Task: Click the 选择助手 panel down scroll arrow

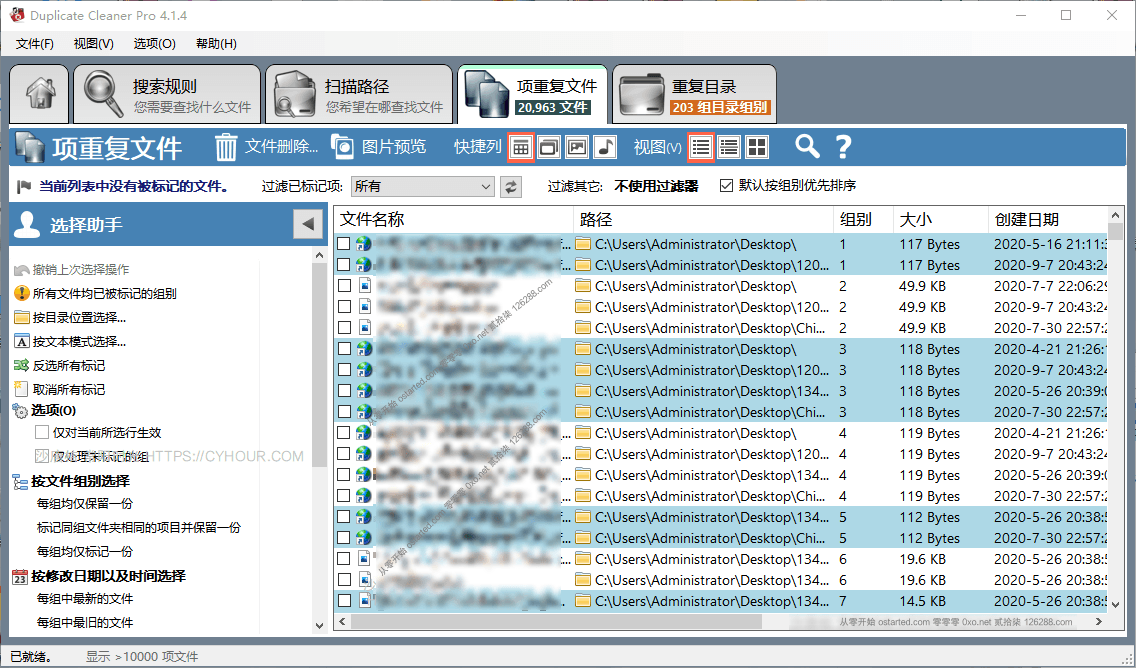Action: (x=320, y=625)
